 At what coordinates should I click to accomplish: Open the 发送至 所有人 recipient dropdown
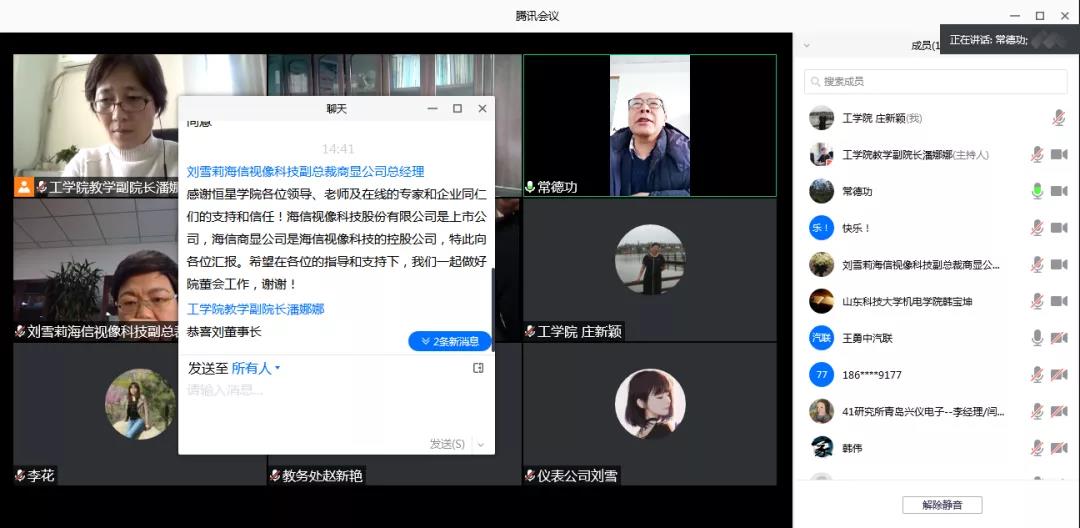click(x=256, y=369)
